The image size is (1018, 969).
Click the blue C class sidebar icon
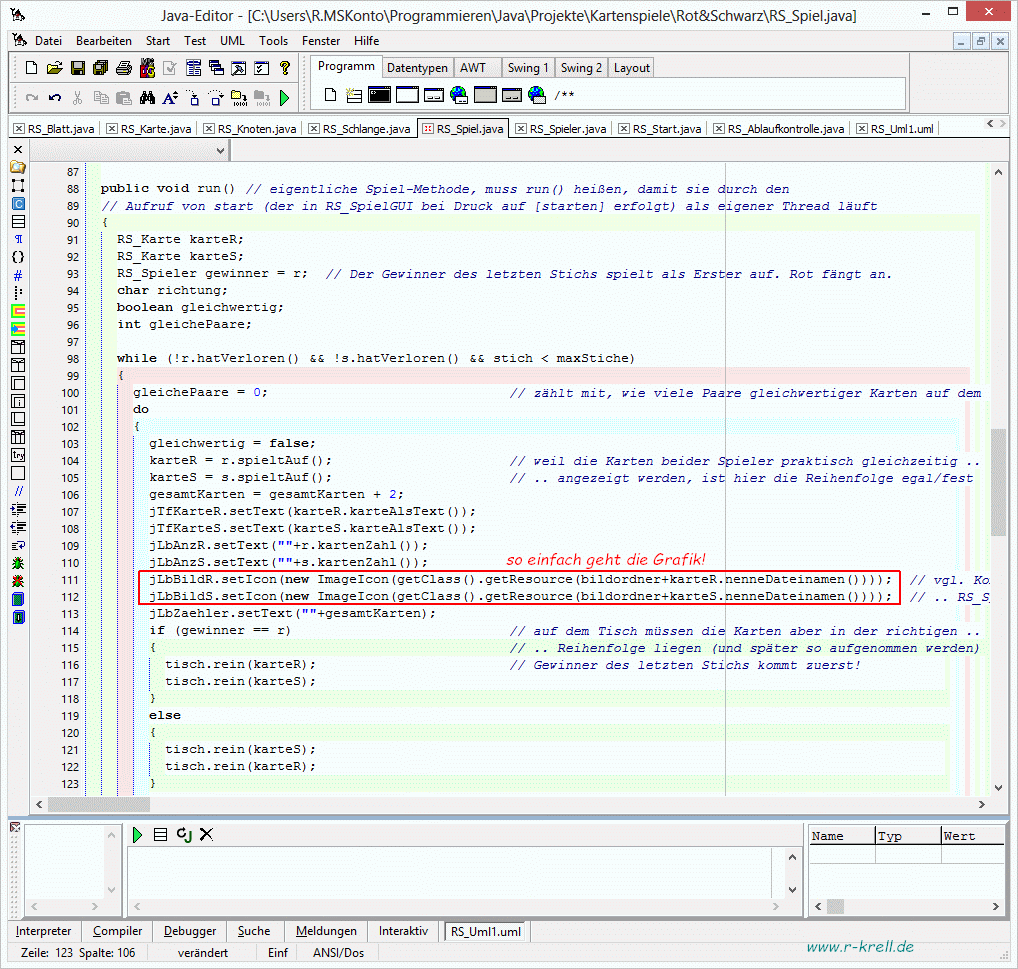click(x=18, y=203)
